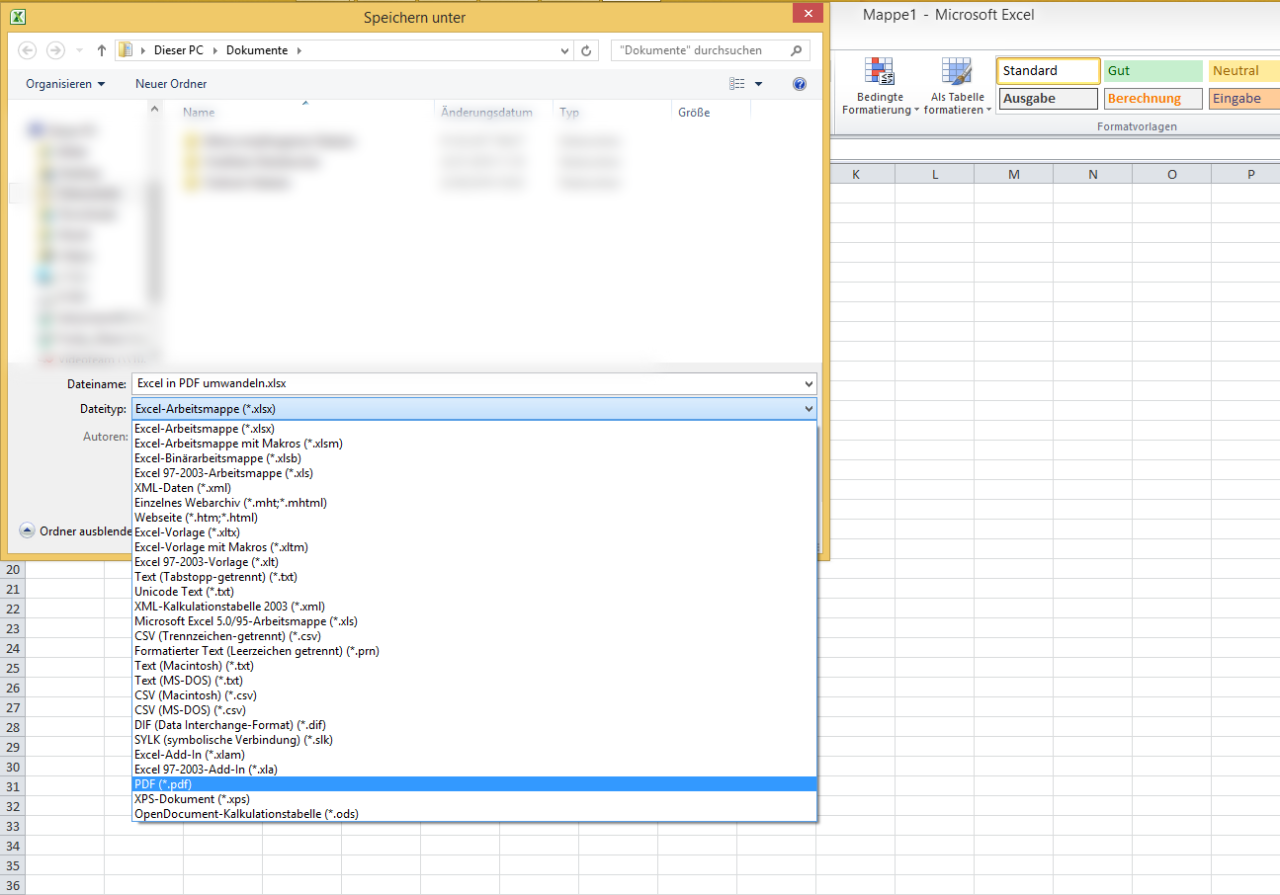Select CSV (Trennzeichen-getrennt) (*.csv)
The image size is (1280, 895).
coord(475,636)
